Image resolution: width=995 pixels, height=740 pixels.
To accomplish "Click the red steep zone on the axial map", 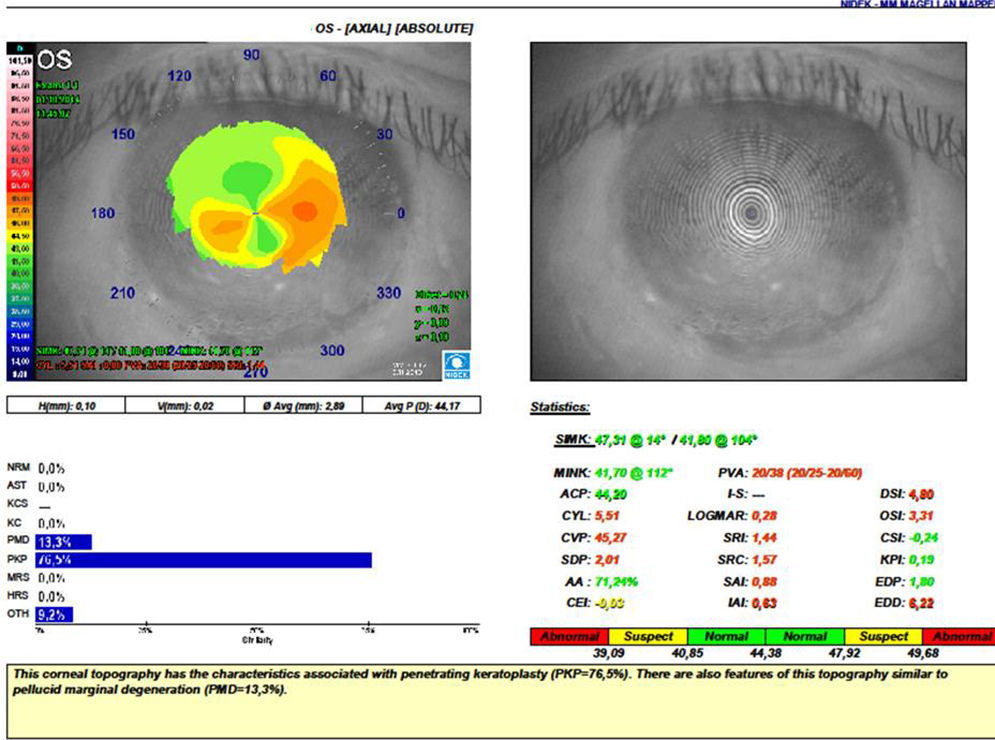I will click(305, 209).
